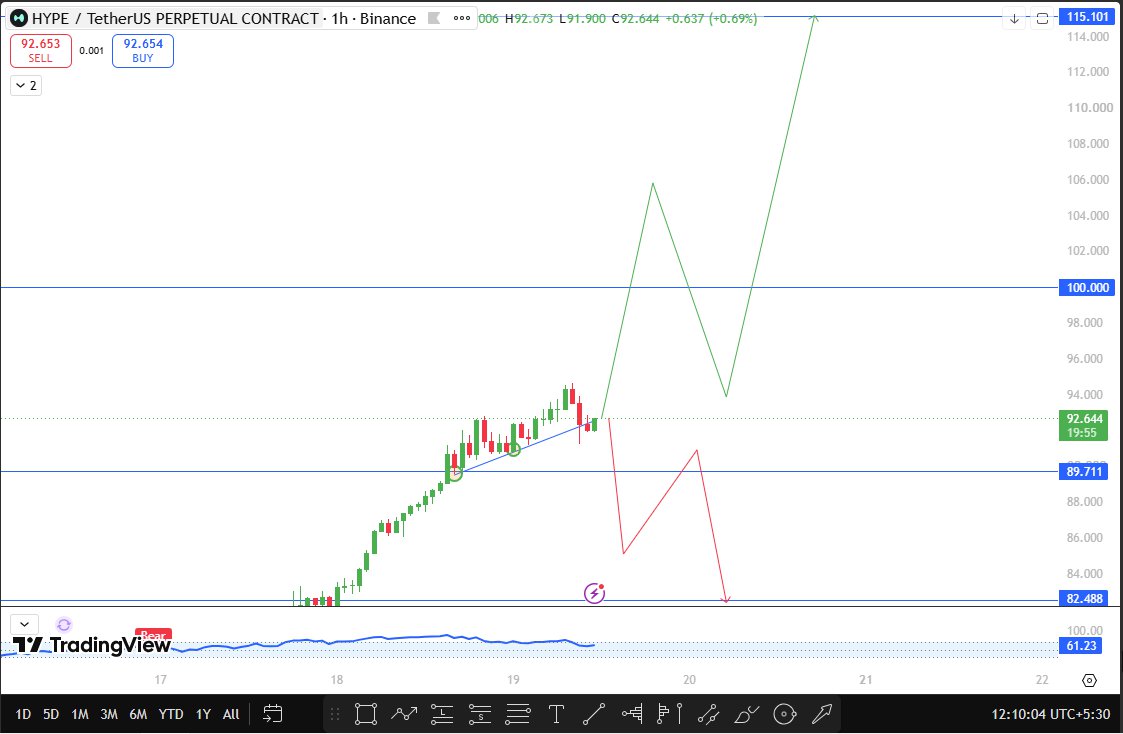Image resolution: width=1123 pixels, height=734 pixels.
Task: Select the Rectangle drawing tool
Action: point(366,714)
